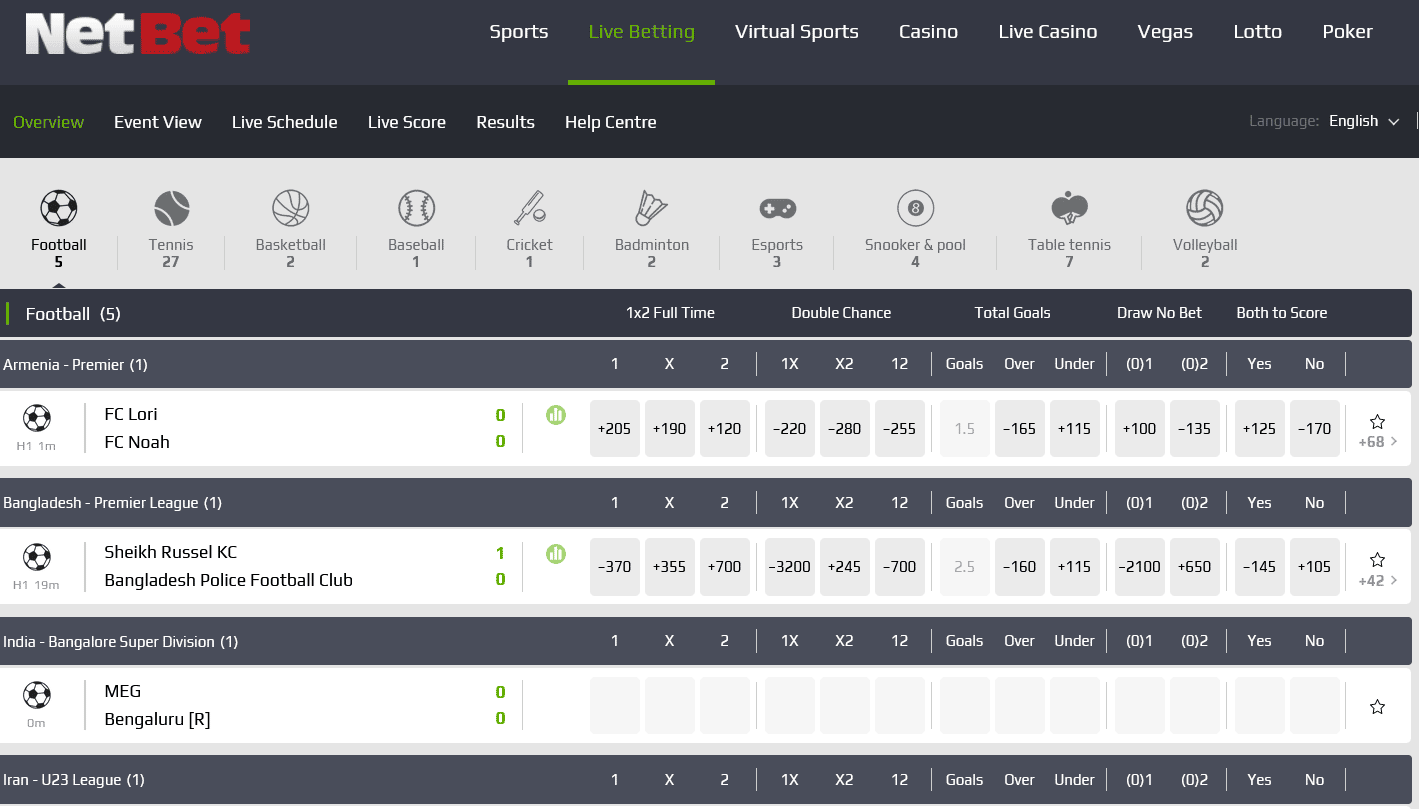
Task: Bet on FC Lori win at +205
Action: tap(615, 428)
